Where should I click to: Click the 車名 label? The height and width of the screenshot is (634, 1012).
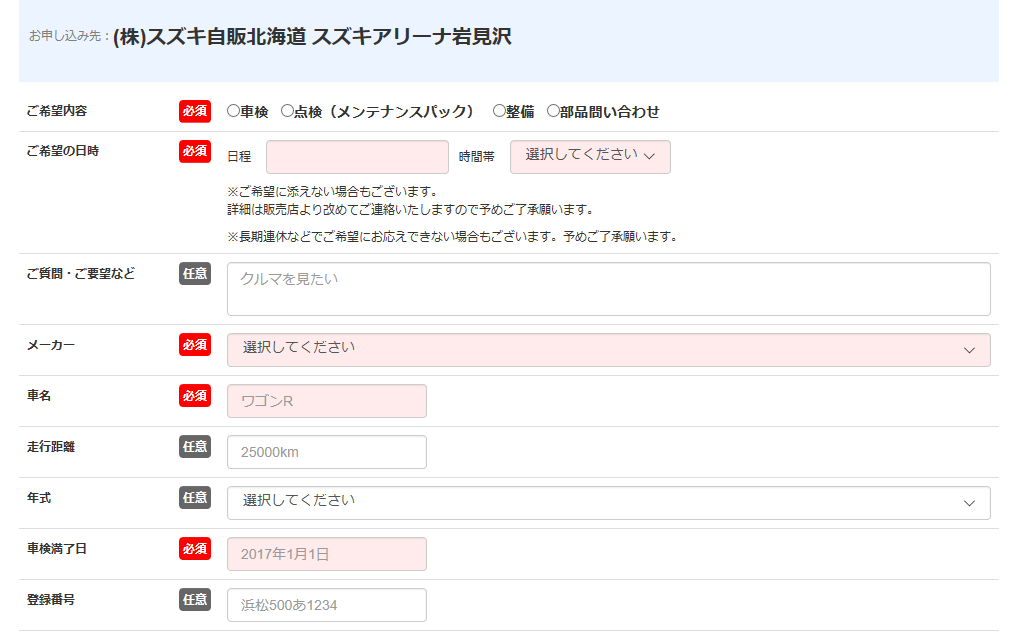click(x=39, y=396)
